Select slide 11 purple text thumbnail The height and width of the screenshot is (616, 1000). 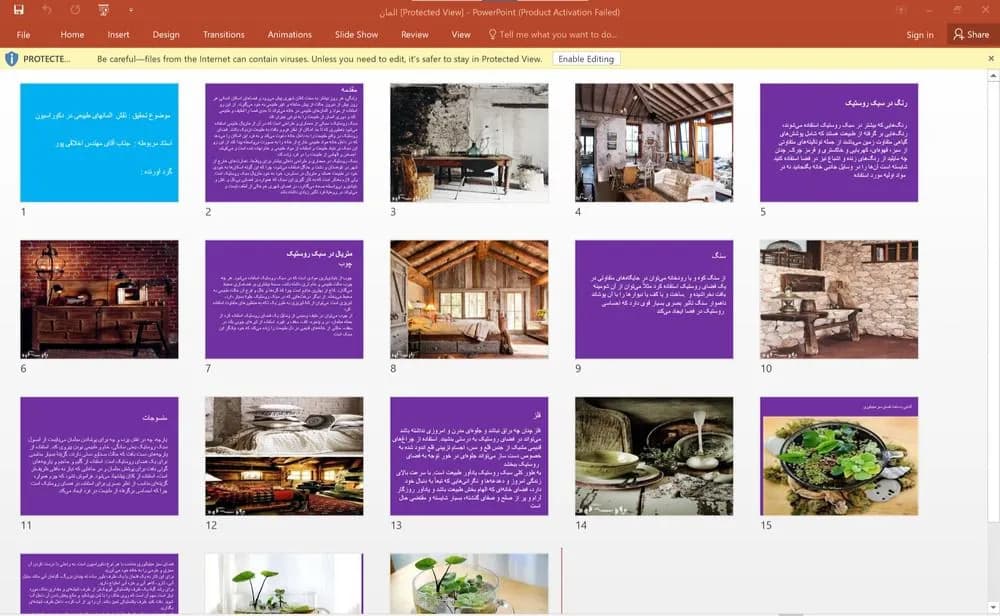[x=99, y=456]
